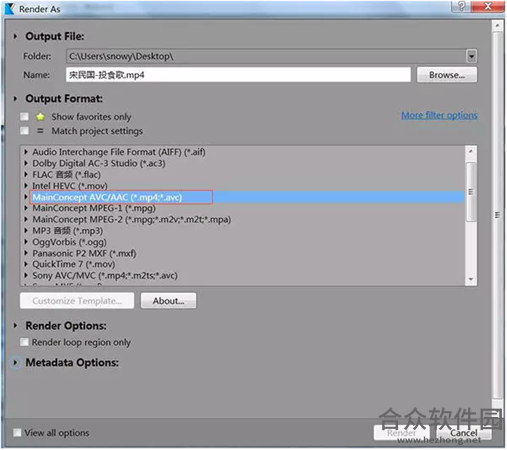This screenshot has height=450, width=507.
Task: Expand Intel HEVC (*.mov) templates
Action: (26, 186)
